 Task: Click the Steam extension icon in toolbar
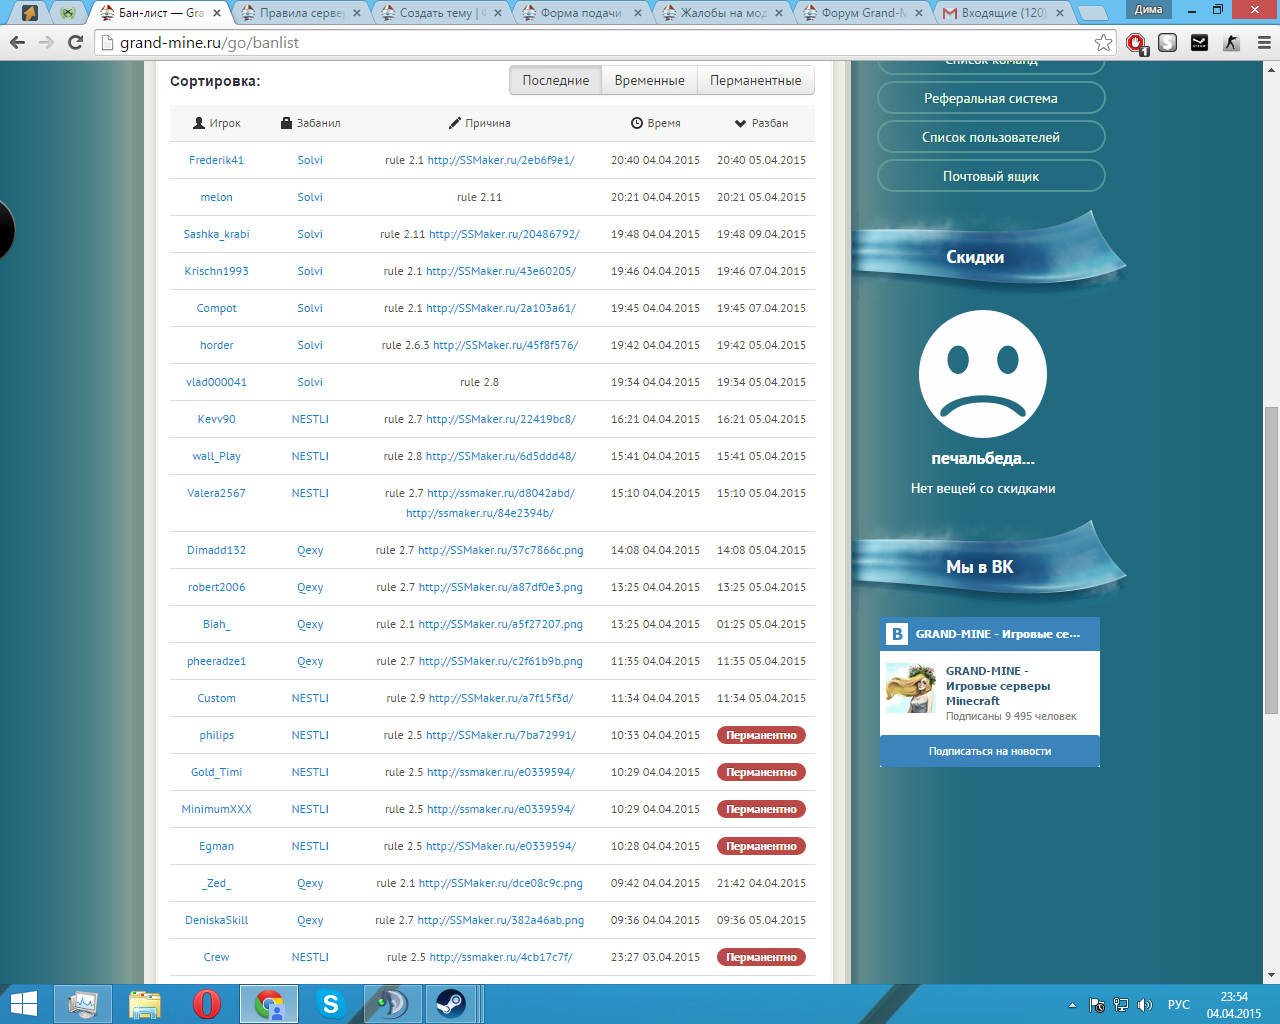(x=1199, y=43)
